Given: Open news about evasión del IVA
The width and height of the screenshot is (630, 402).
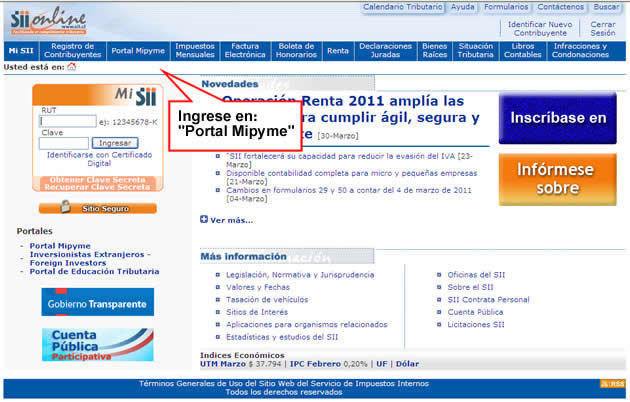Looking at the screenshot, I should [349, 160].
